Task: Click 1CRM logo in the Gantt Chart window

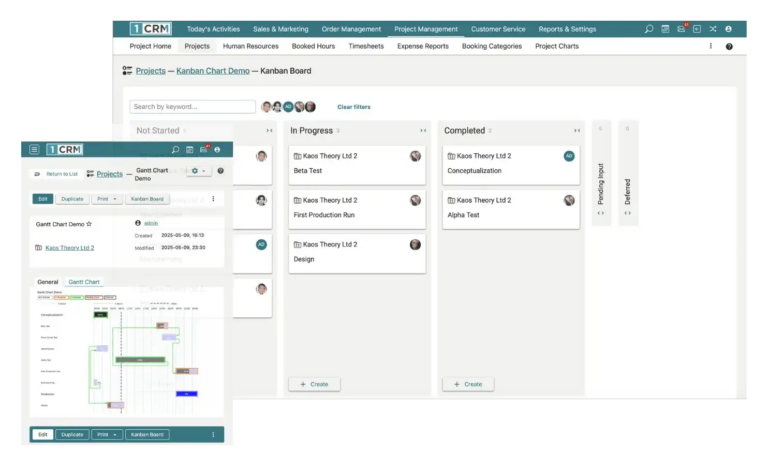Action: pos(65,149)
